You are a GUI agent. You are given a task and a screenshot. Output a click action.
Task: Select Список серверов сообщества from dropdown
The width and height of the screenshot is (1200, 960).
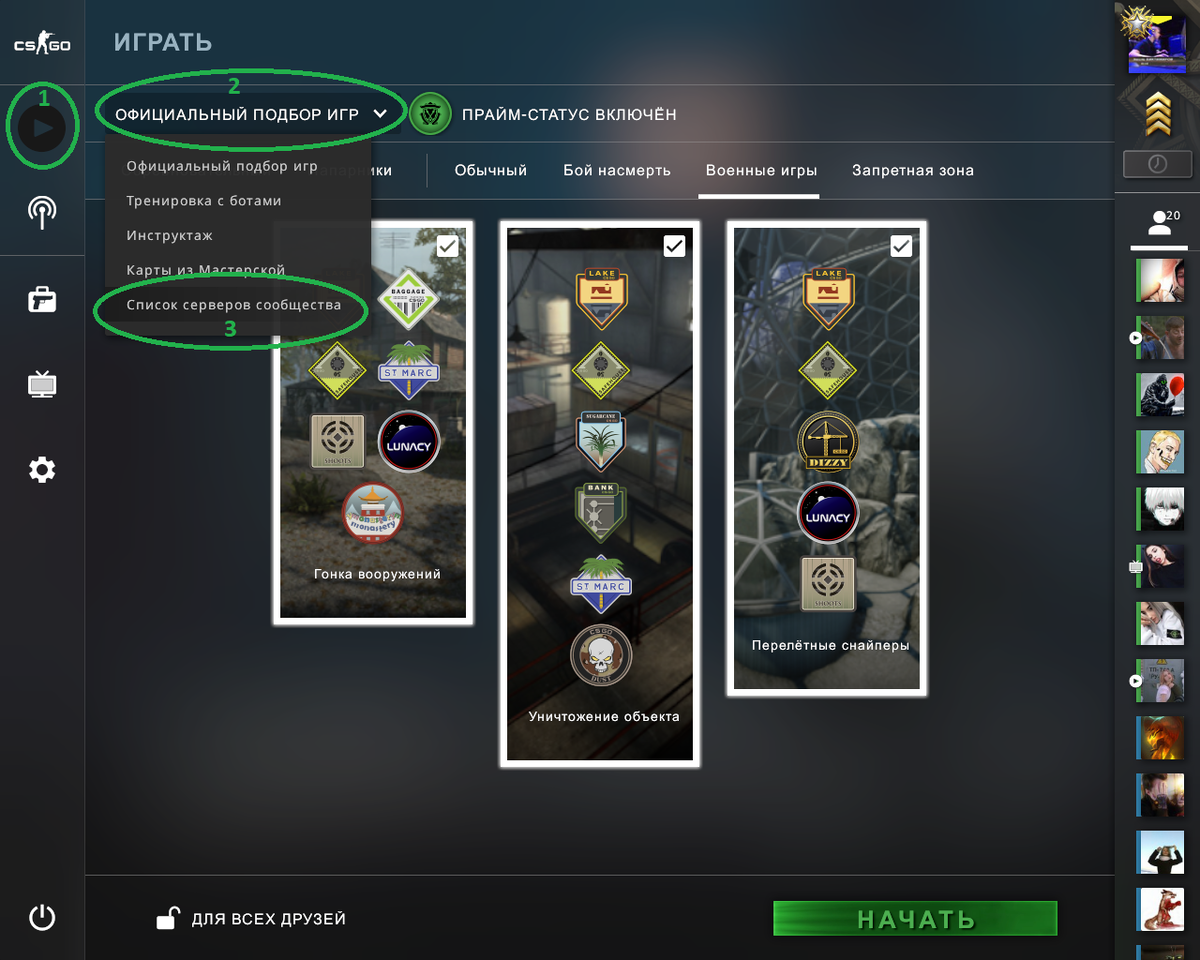234,305
